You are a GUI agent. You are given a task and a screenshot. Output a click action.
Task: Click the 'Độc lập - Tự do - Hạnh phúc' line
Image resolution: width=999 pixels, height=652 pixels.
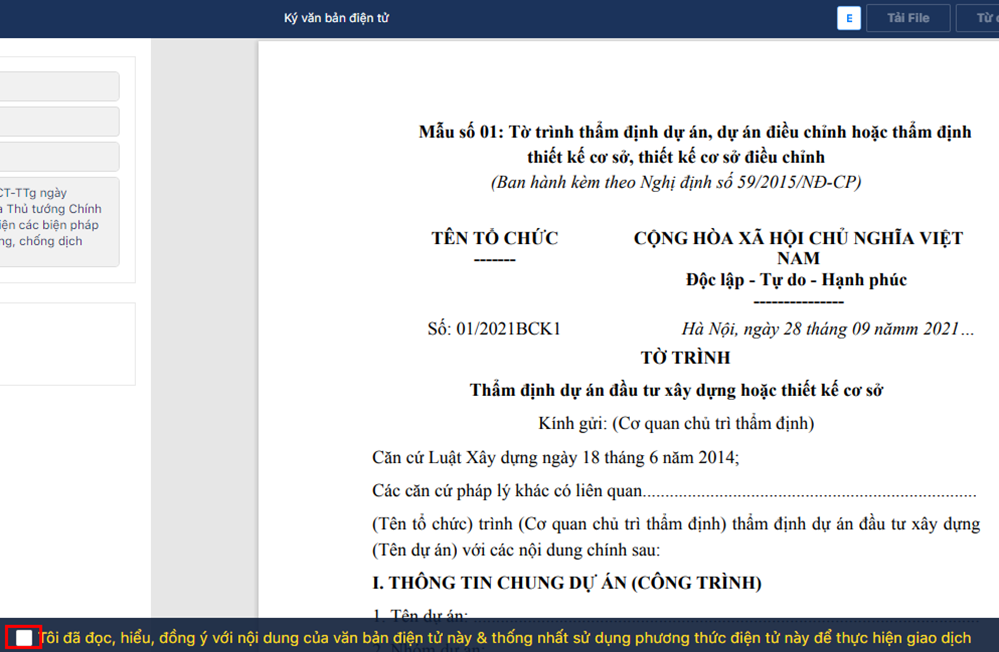[796, 280]
